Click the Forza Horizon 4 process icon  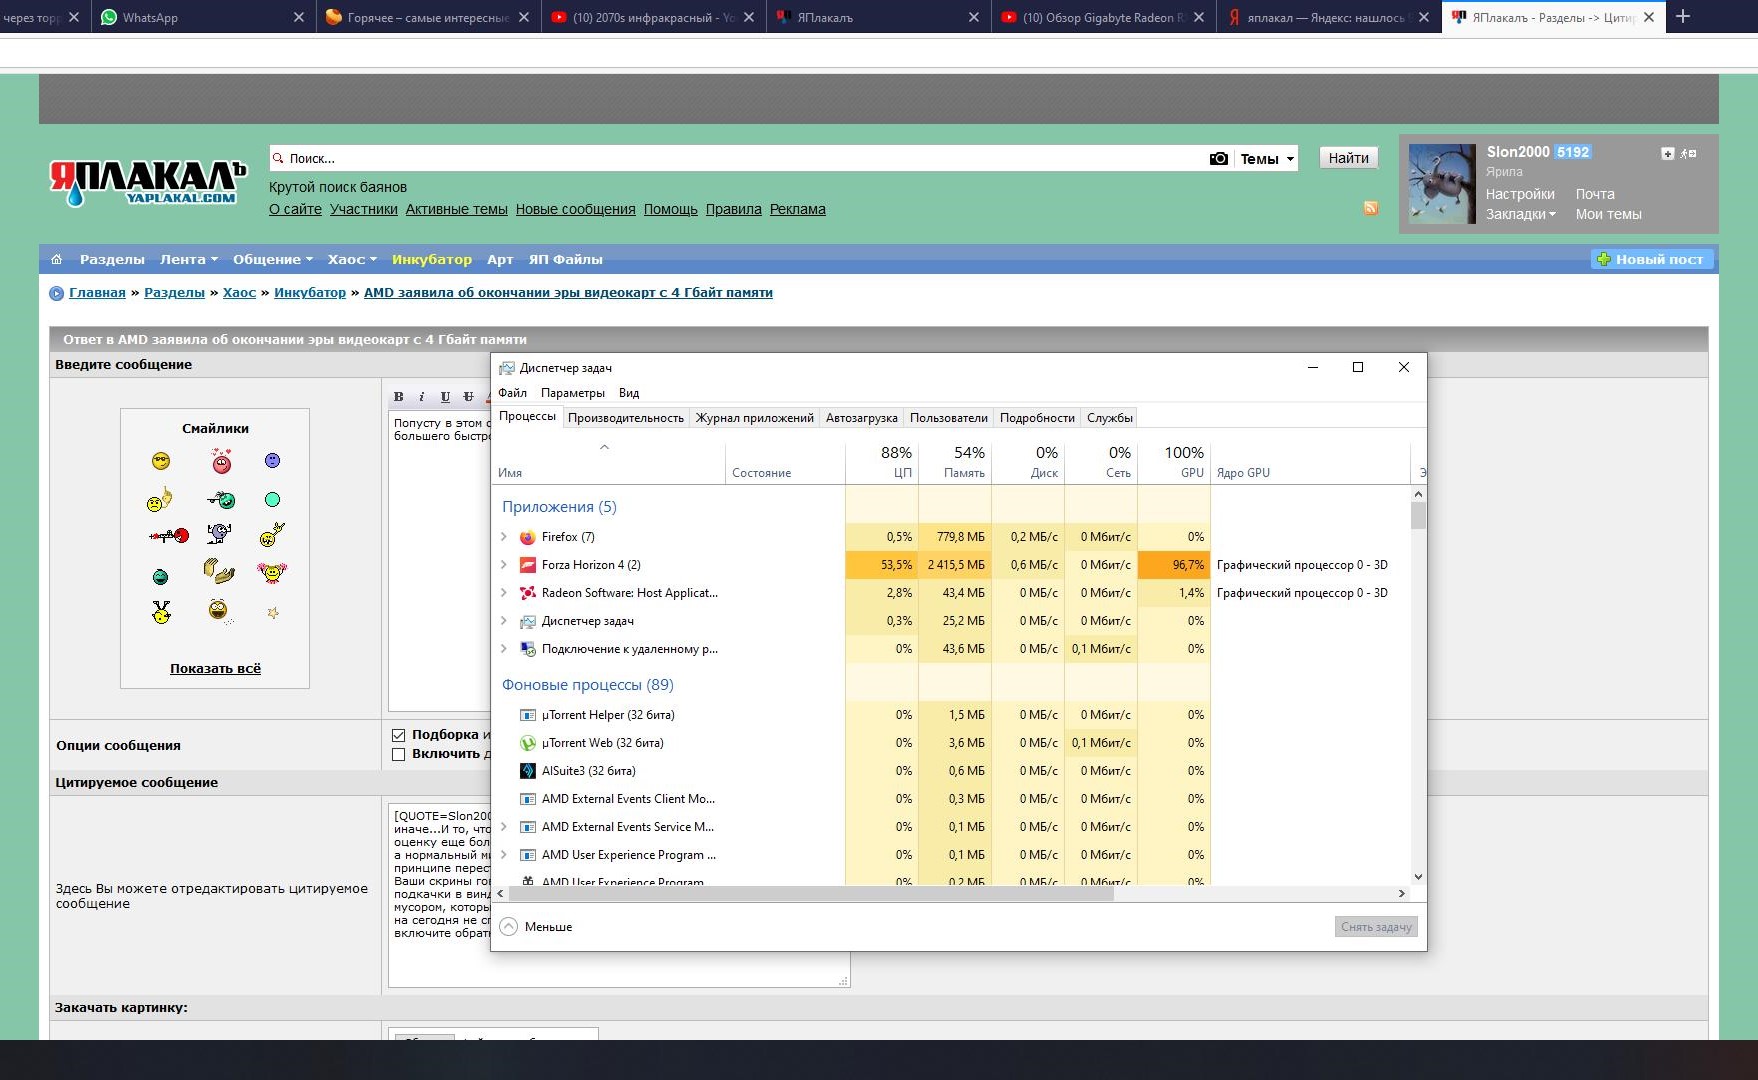(528, 565)
